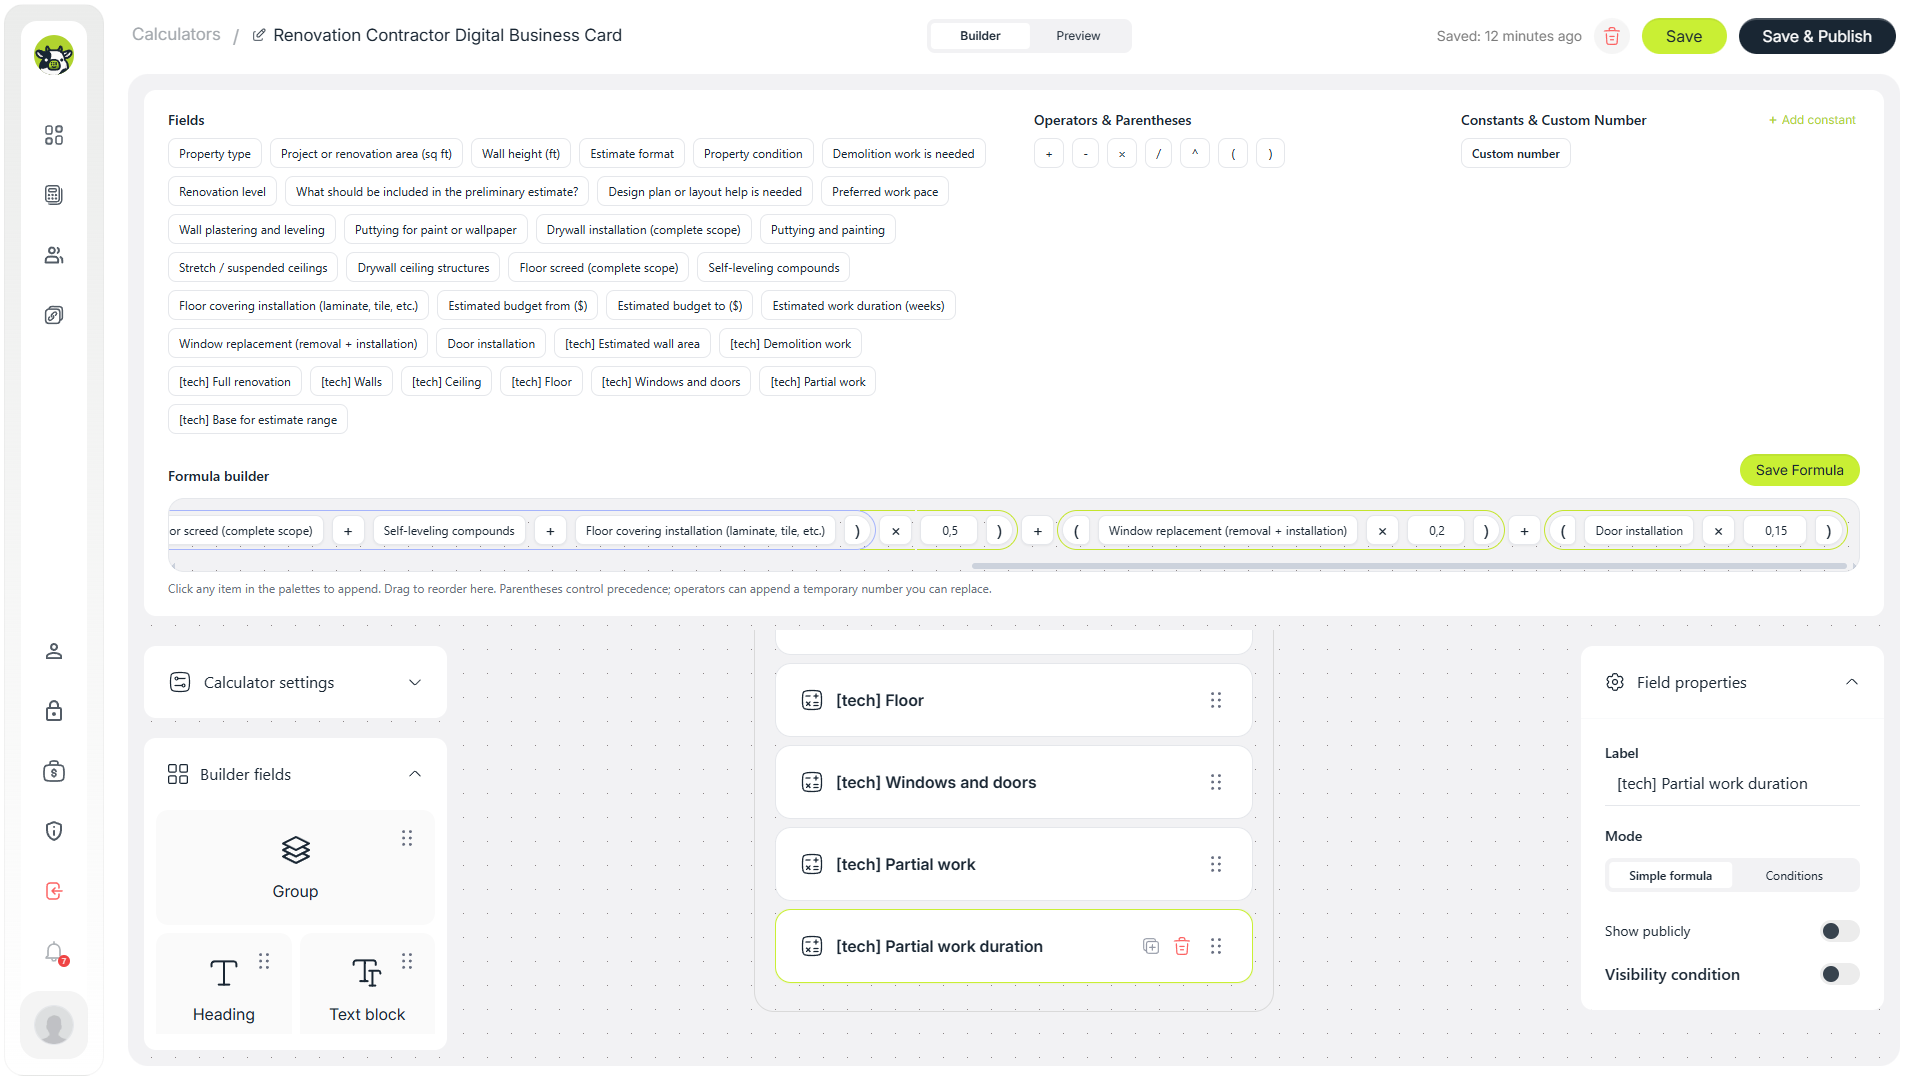Click the green Save button
Viewport: 1920px width, 1080px height.
point(1684,36)
